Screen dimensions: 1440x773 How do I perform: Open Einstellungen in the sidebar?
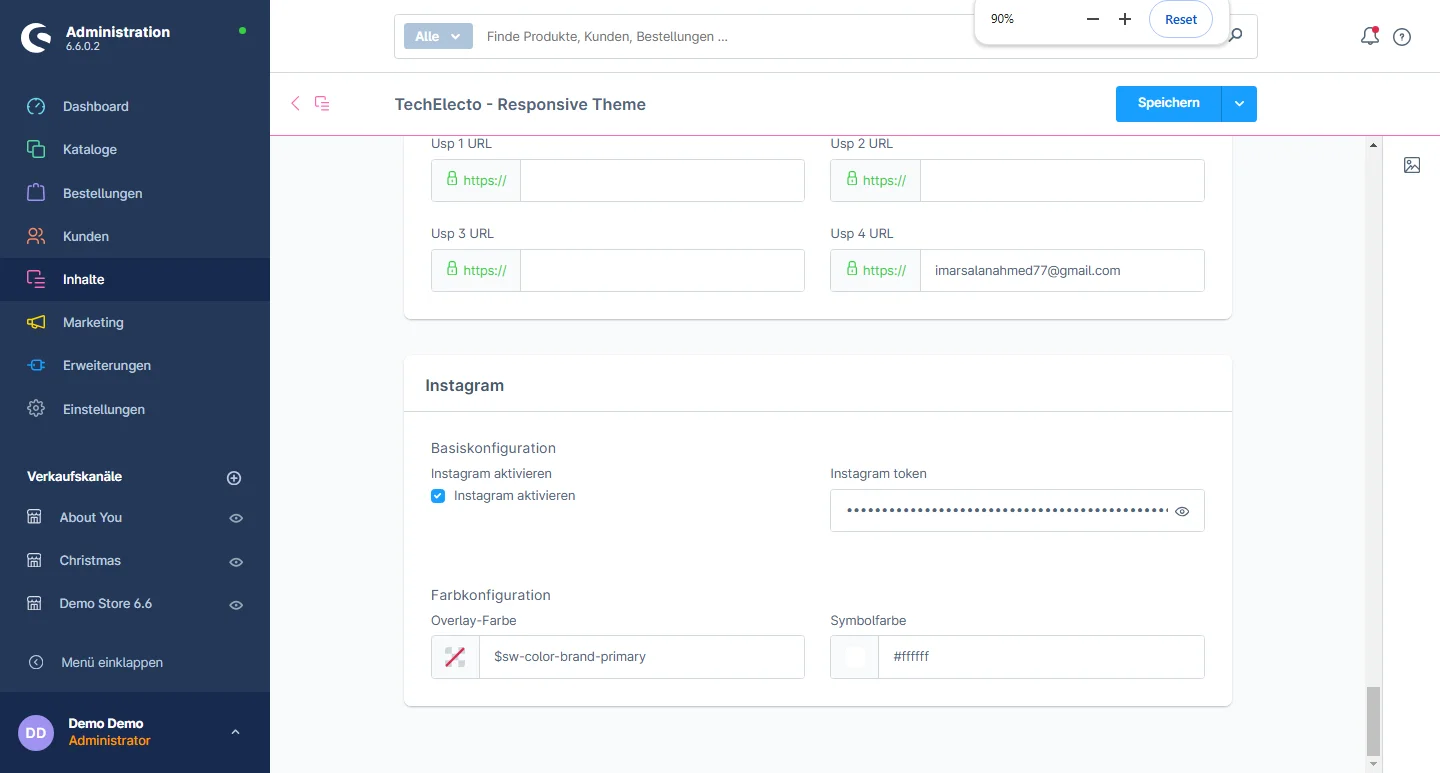103,409
